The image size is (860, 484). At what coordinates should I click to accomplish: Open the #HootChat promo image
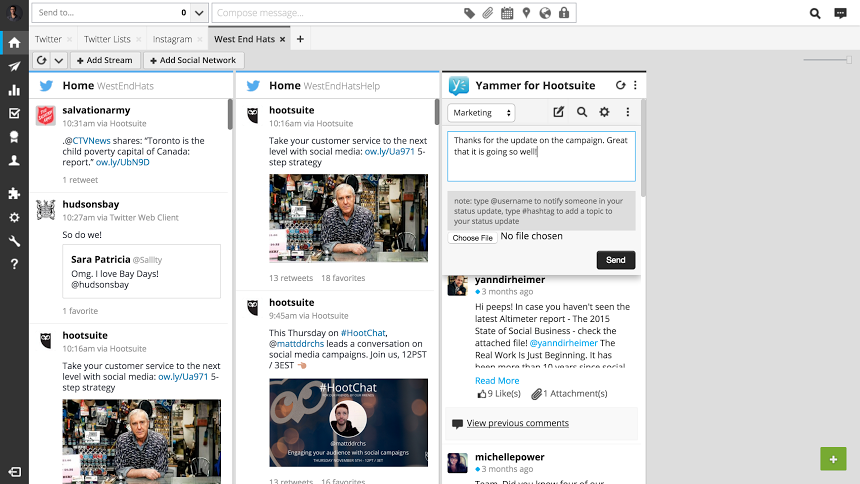(348, 423)
